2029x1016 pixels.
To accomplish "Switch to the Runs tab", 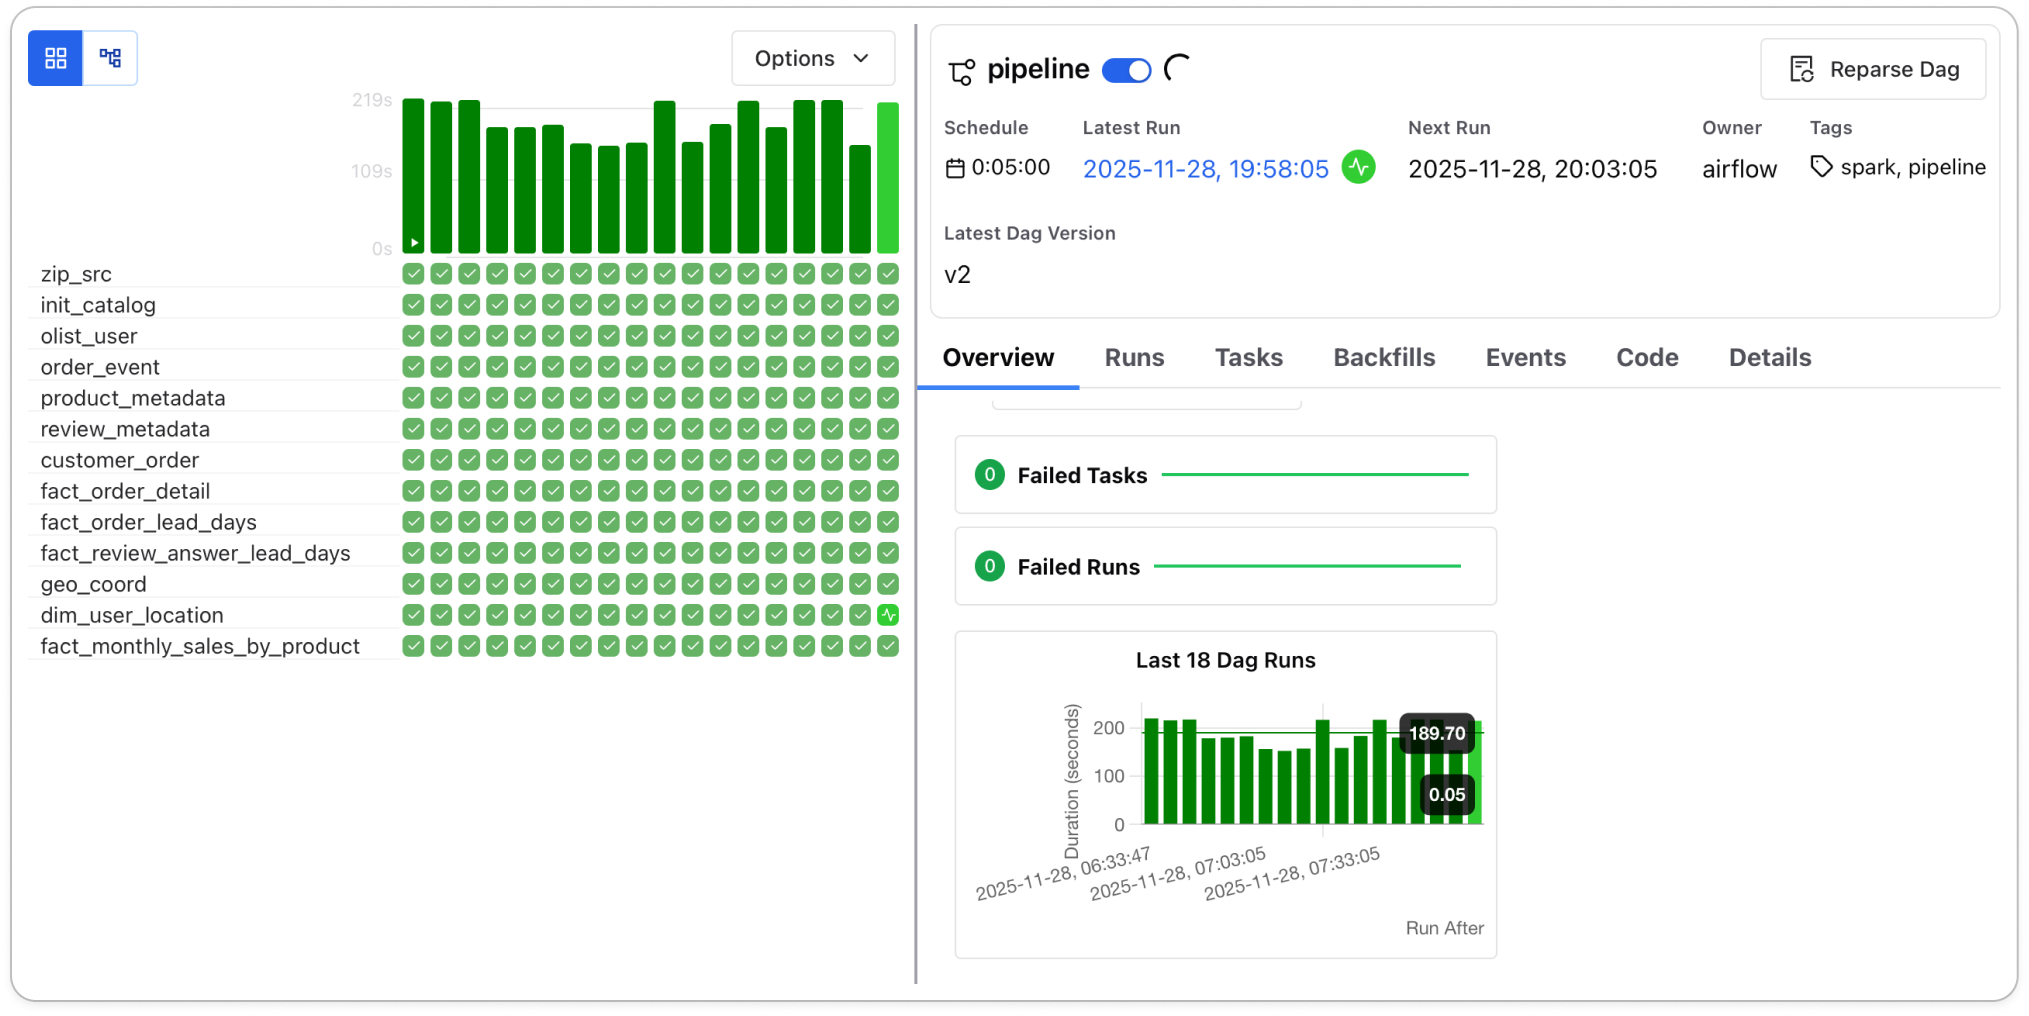I will tap(1134, 357).
